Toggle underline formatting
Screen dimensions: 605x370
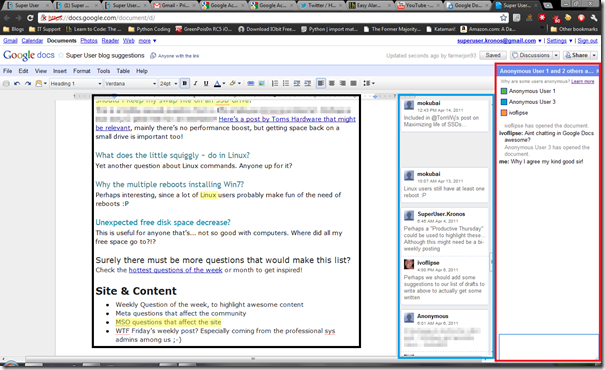(206, 83)
